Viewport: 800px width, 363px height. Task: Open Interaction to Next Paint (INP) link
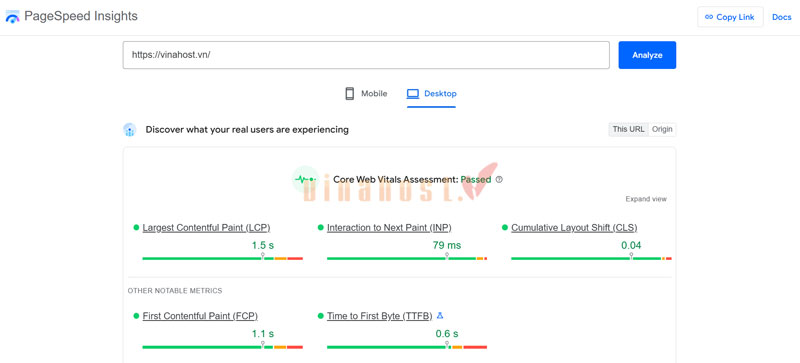389,228
